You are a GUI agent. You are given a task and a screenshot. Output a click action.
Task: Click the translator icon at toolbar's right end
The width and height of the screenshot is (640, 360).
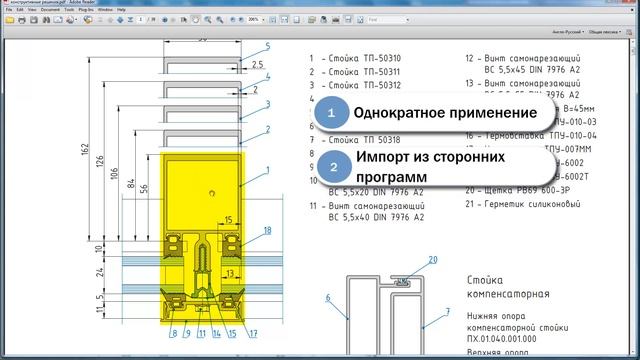point(629,32)
